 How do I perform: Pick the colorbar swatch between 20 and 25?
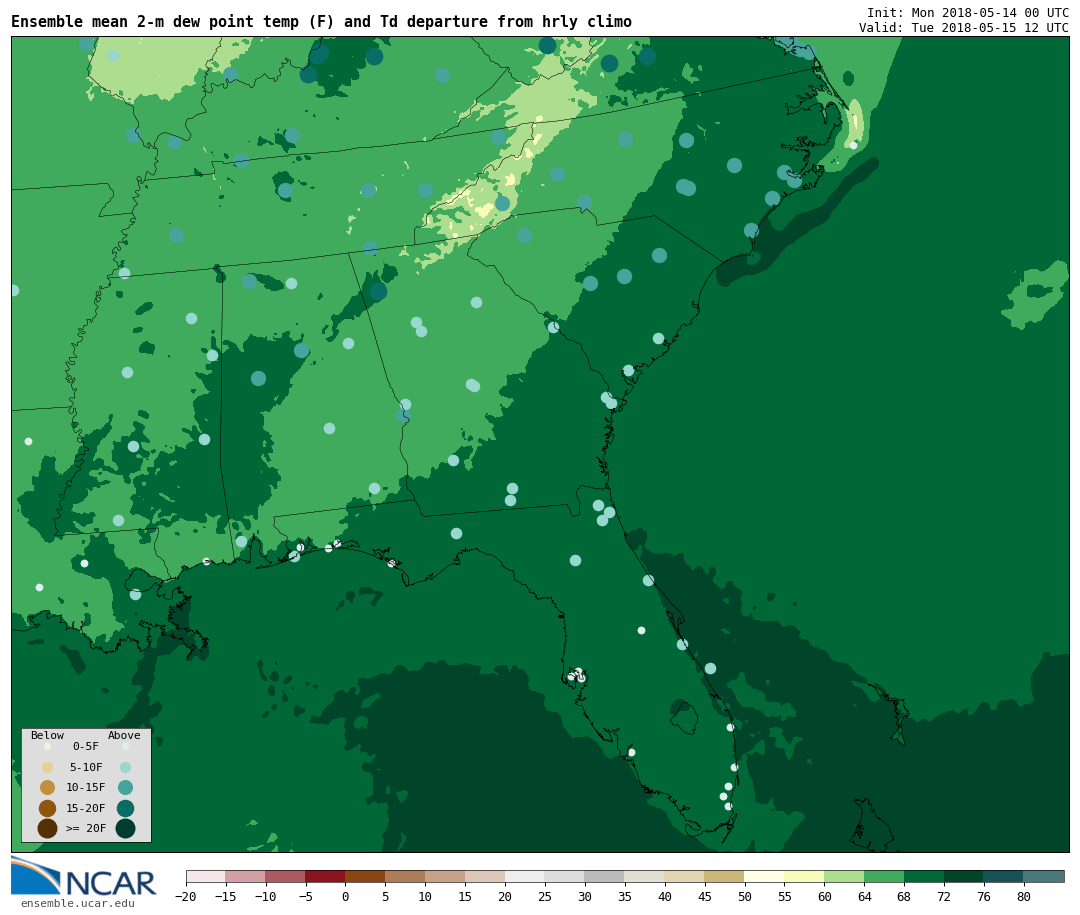point(525,876)
